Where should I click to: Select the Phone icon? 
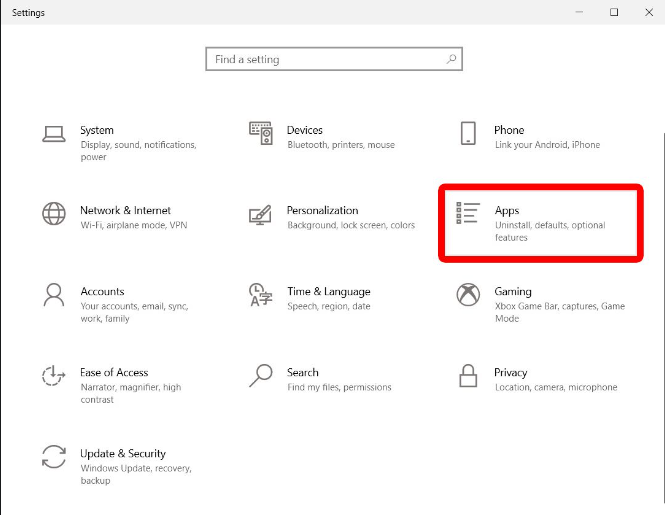click(x=468, y=133)
